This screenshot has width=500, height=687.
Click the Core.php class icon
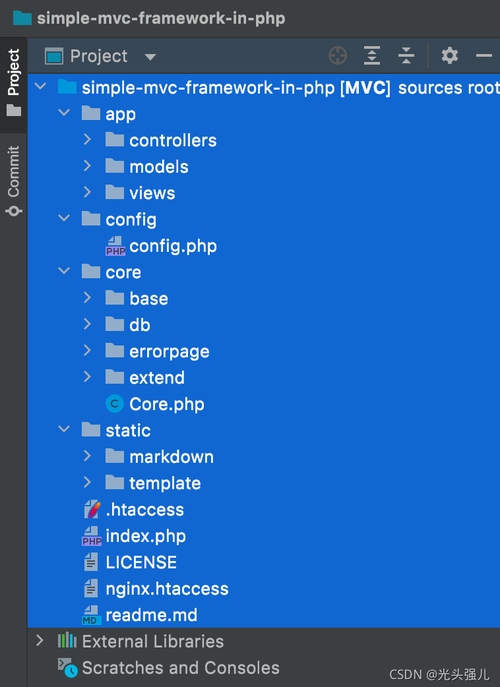tap(115, 404)
